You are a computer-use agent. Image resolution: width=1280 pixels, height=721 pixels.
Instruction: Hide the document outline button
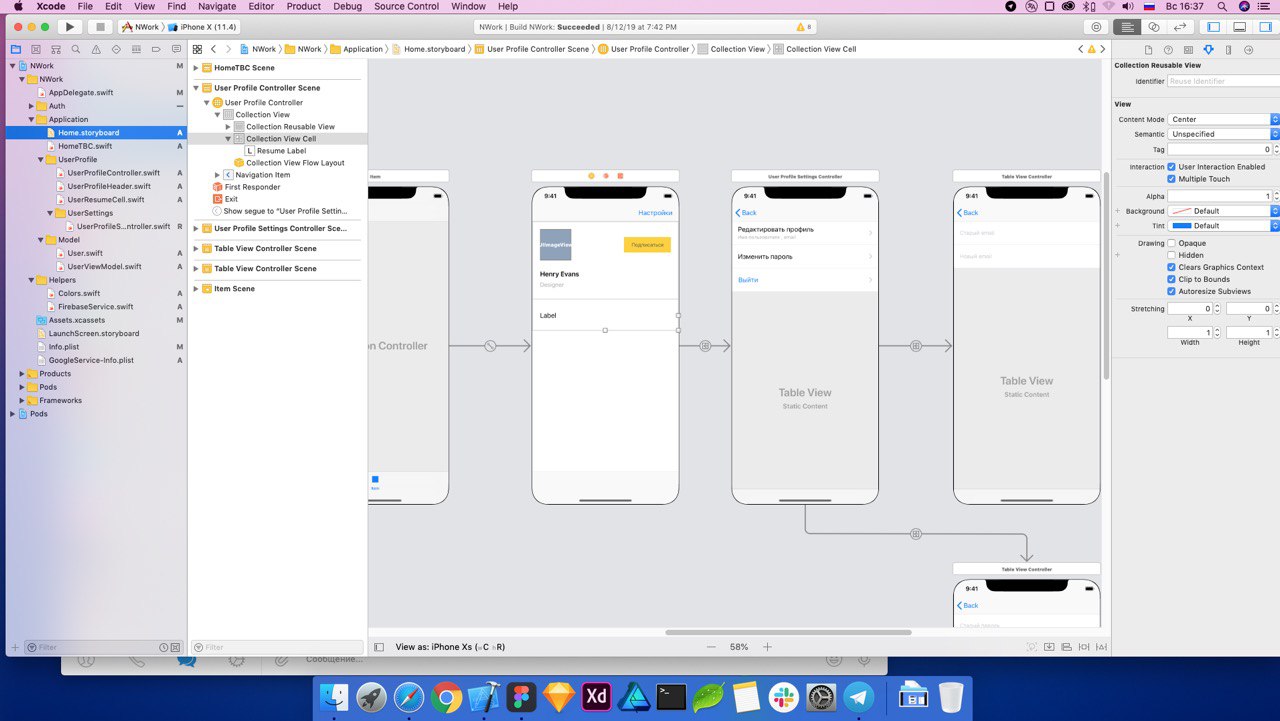379,647
